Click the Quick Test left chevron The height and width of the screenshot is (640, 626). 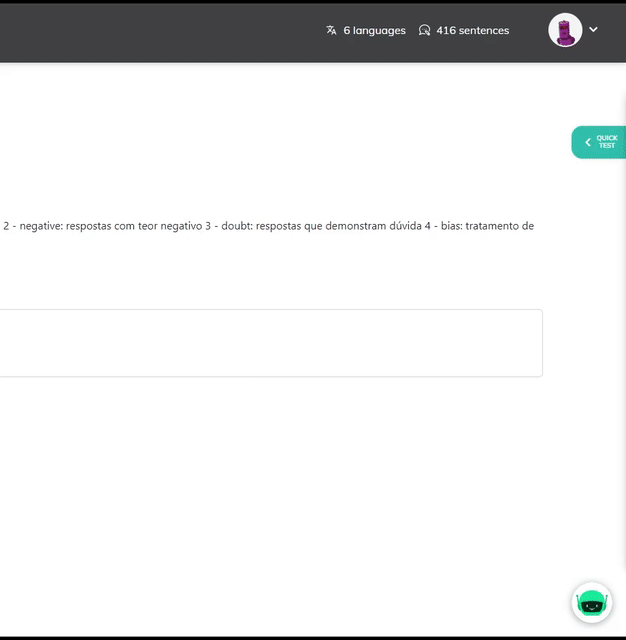tap(588, 142)
